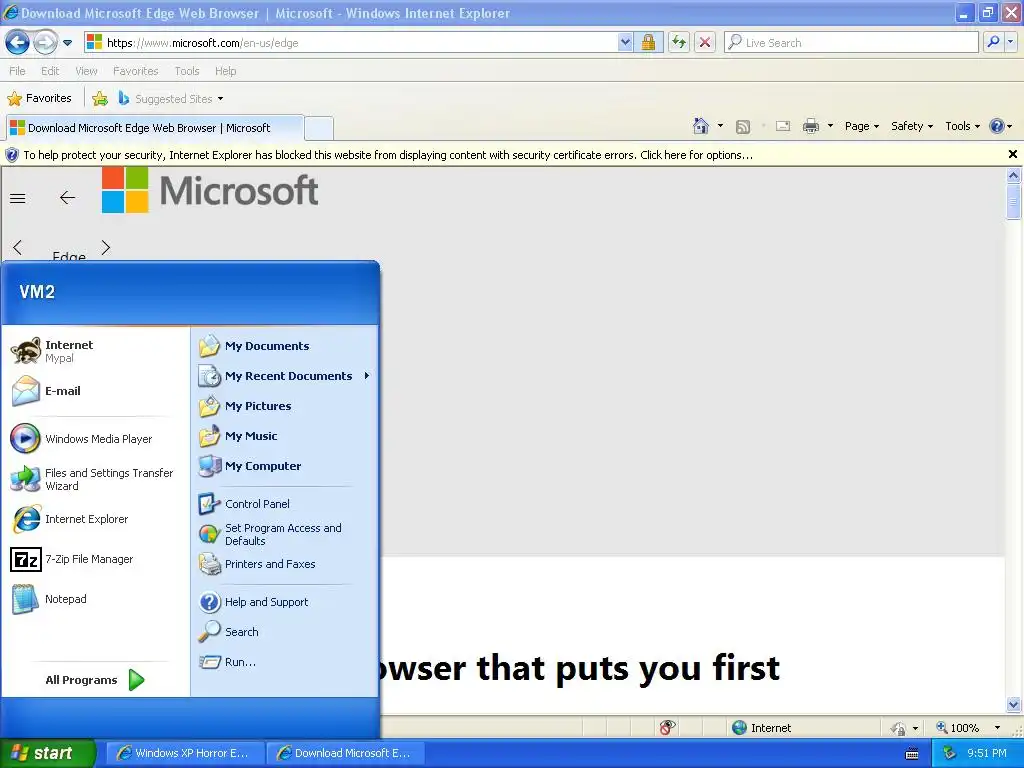Click the Add to Favorites Bar icon
Viewport: 1024px width, 768px height.
tap(100, 99)
